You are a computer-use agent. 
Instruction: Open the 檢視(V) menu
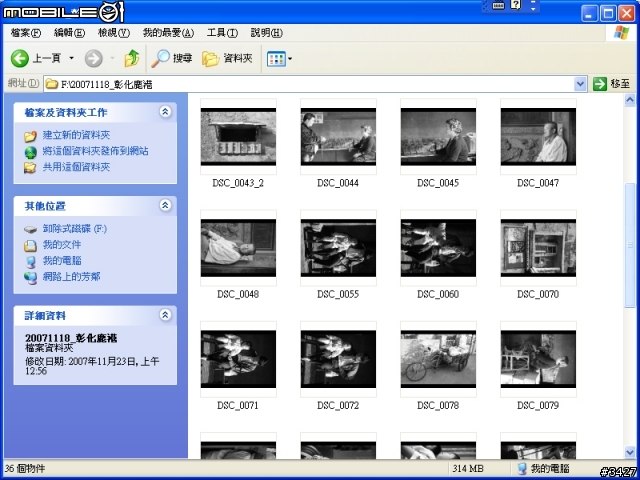[113, 33]
